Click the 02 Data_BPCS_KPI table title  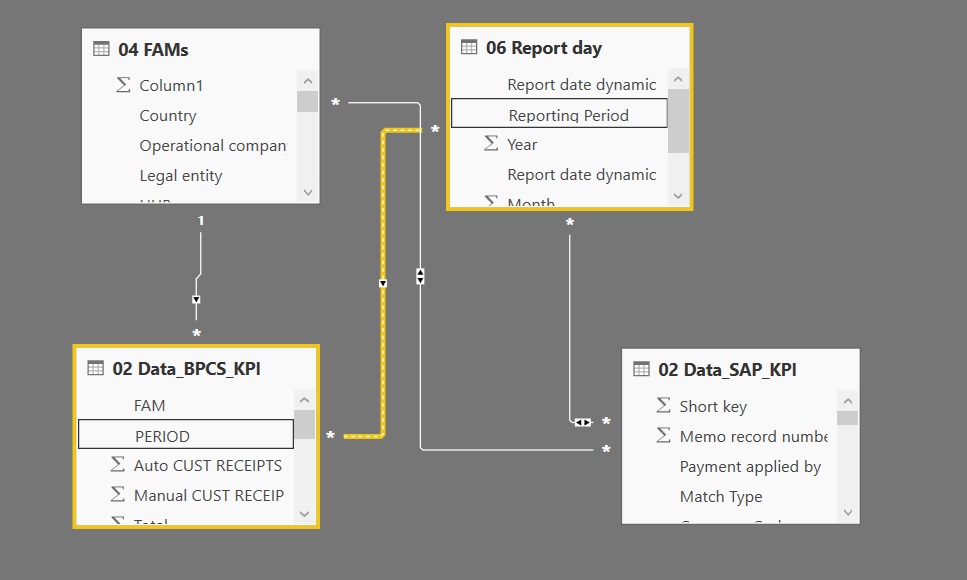click(186, 368)
